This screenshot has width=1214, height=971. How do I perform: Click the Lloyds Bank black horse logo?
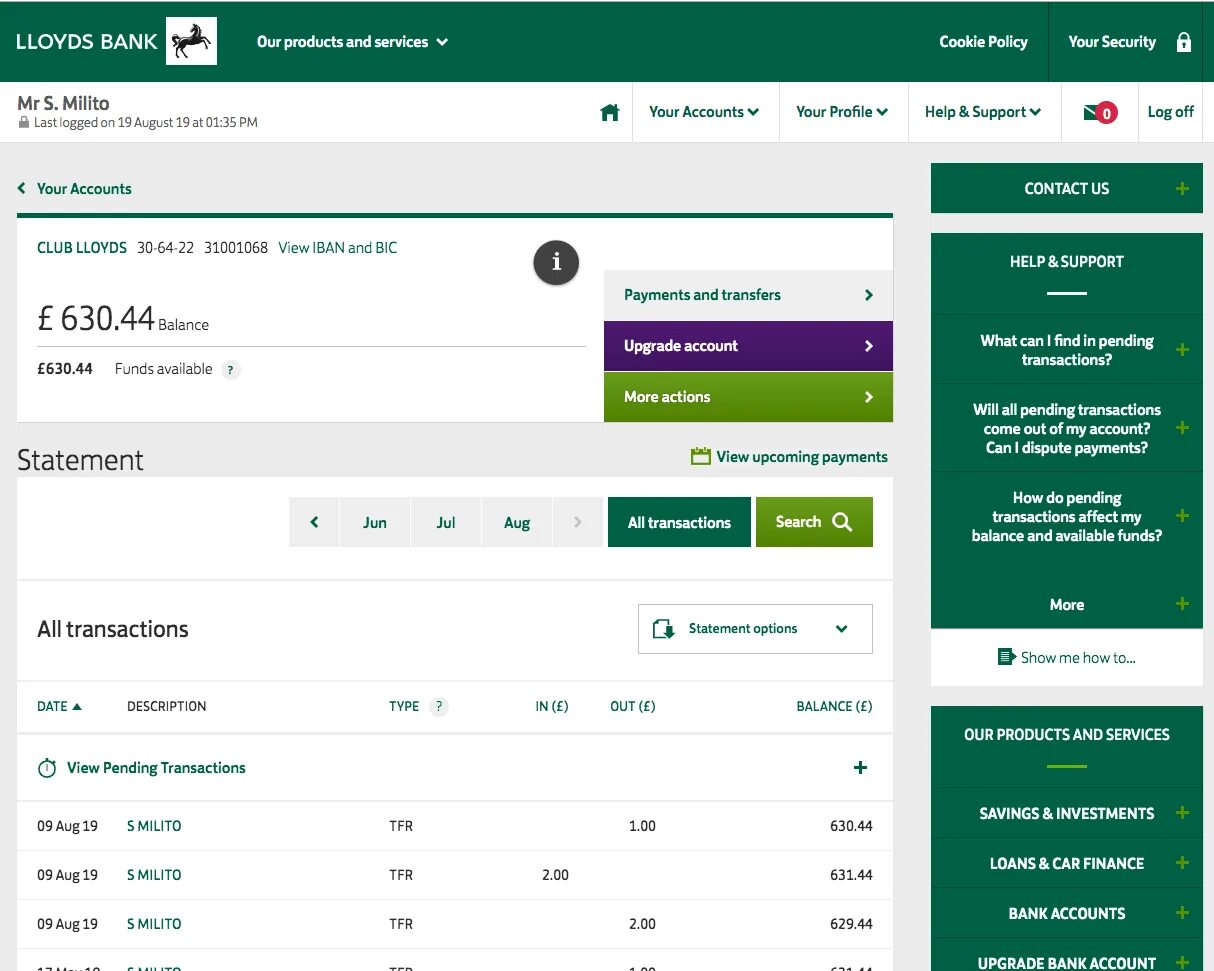(191, 41)
